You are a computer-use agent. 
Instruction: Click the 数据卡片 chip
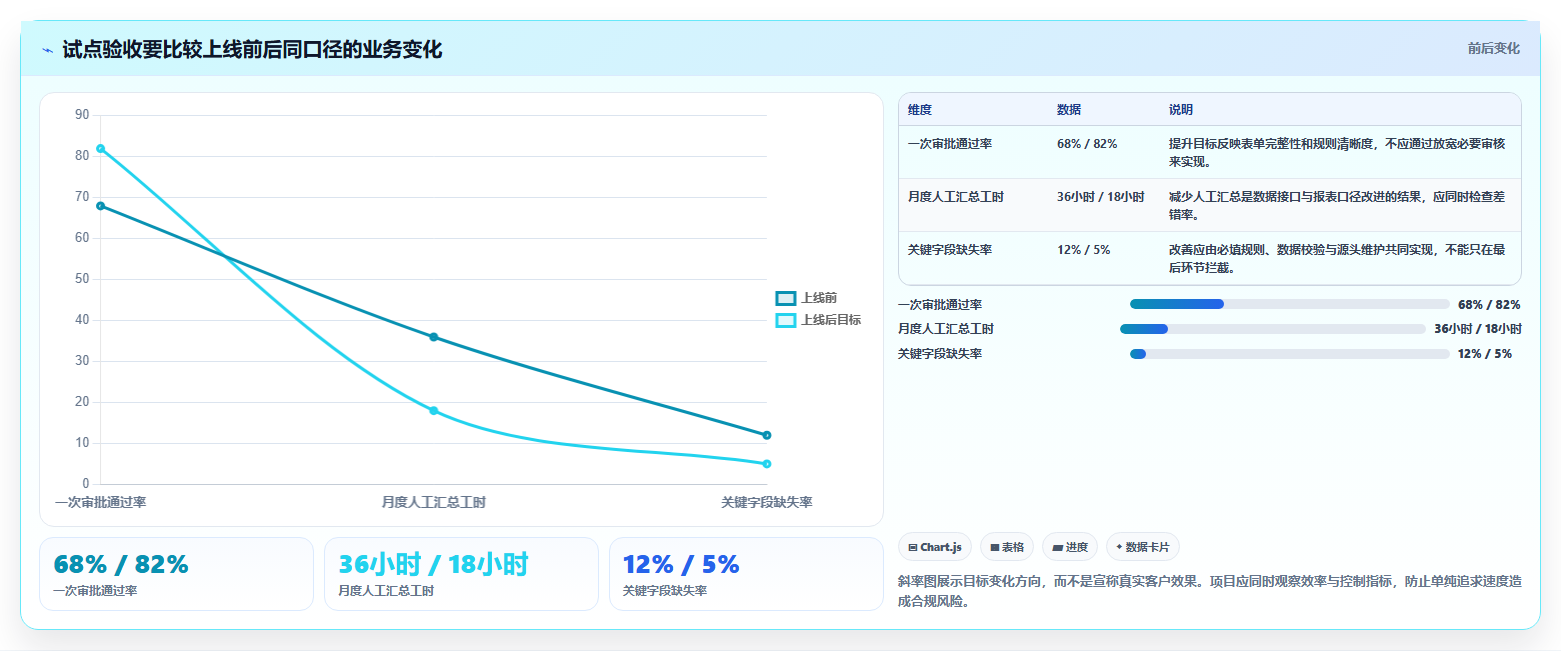[x=1142, y=547]
